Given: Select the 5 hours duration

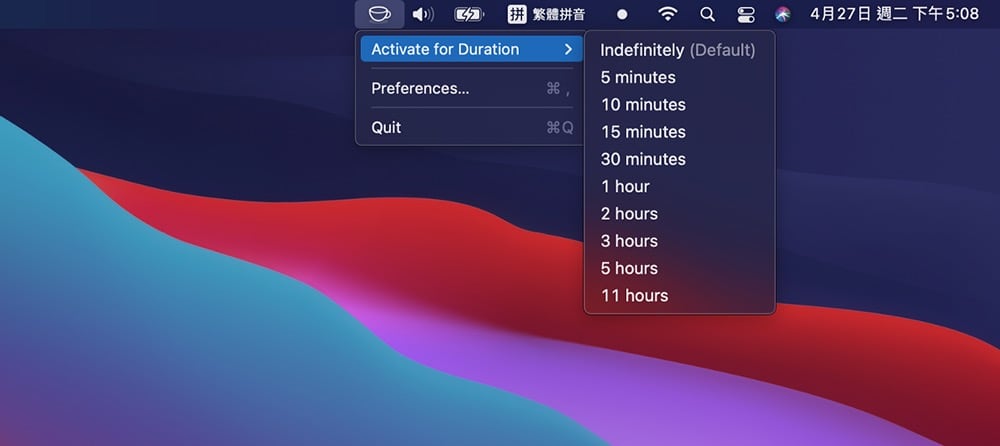Looking at the screenshot, I should pyautogui.click(x=679, y=268).
